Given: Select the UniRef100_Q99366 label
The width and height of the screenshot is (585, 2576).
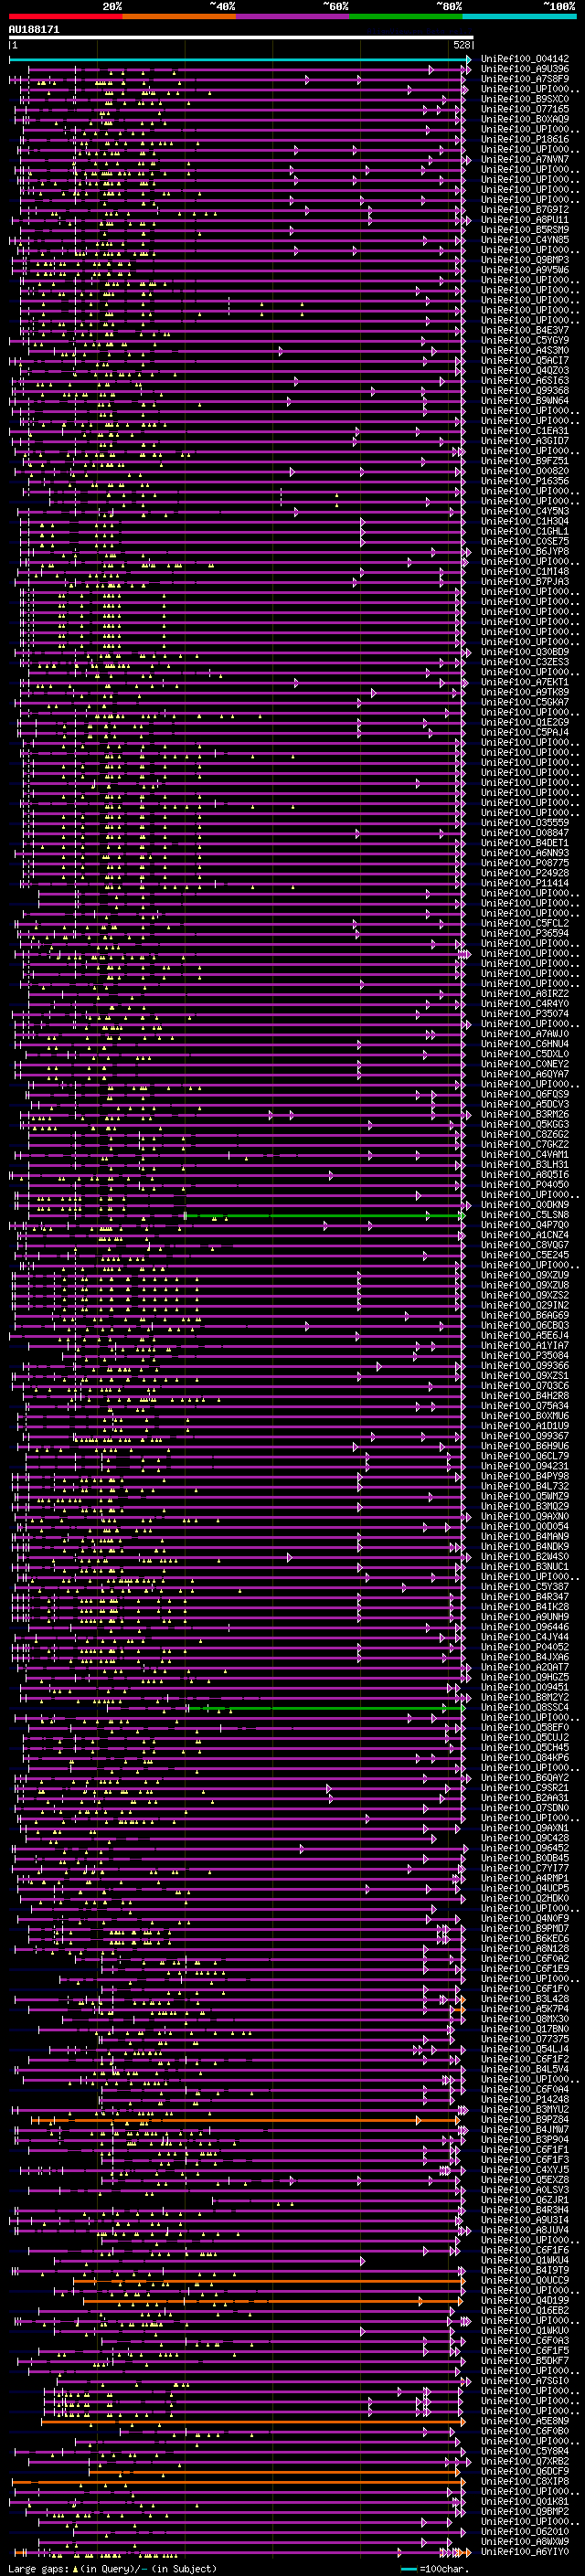Looking at the screenshot, I should point(525,1366).
